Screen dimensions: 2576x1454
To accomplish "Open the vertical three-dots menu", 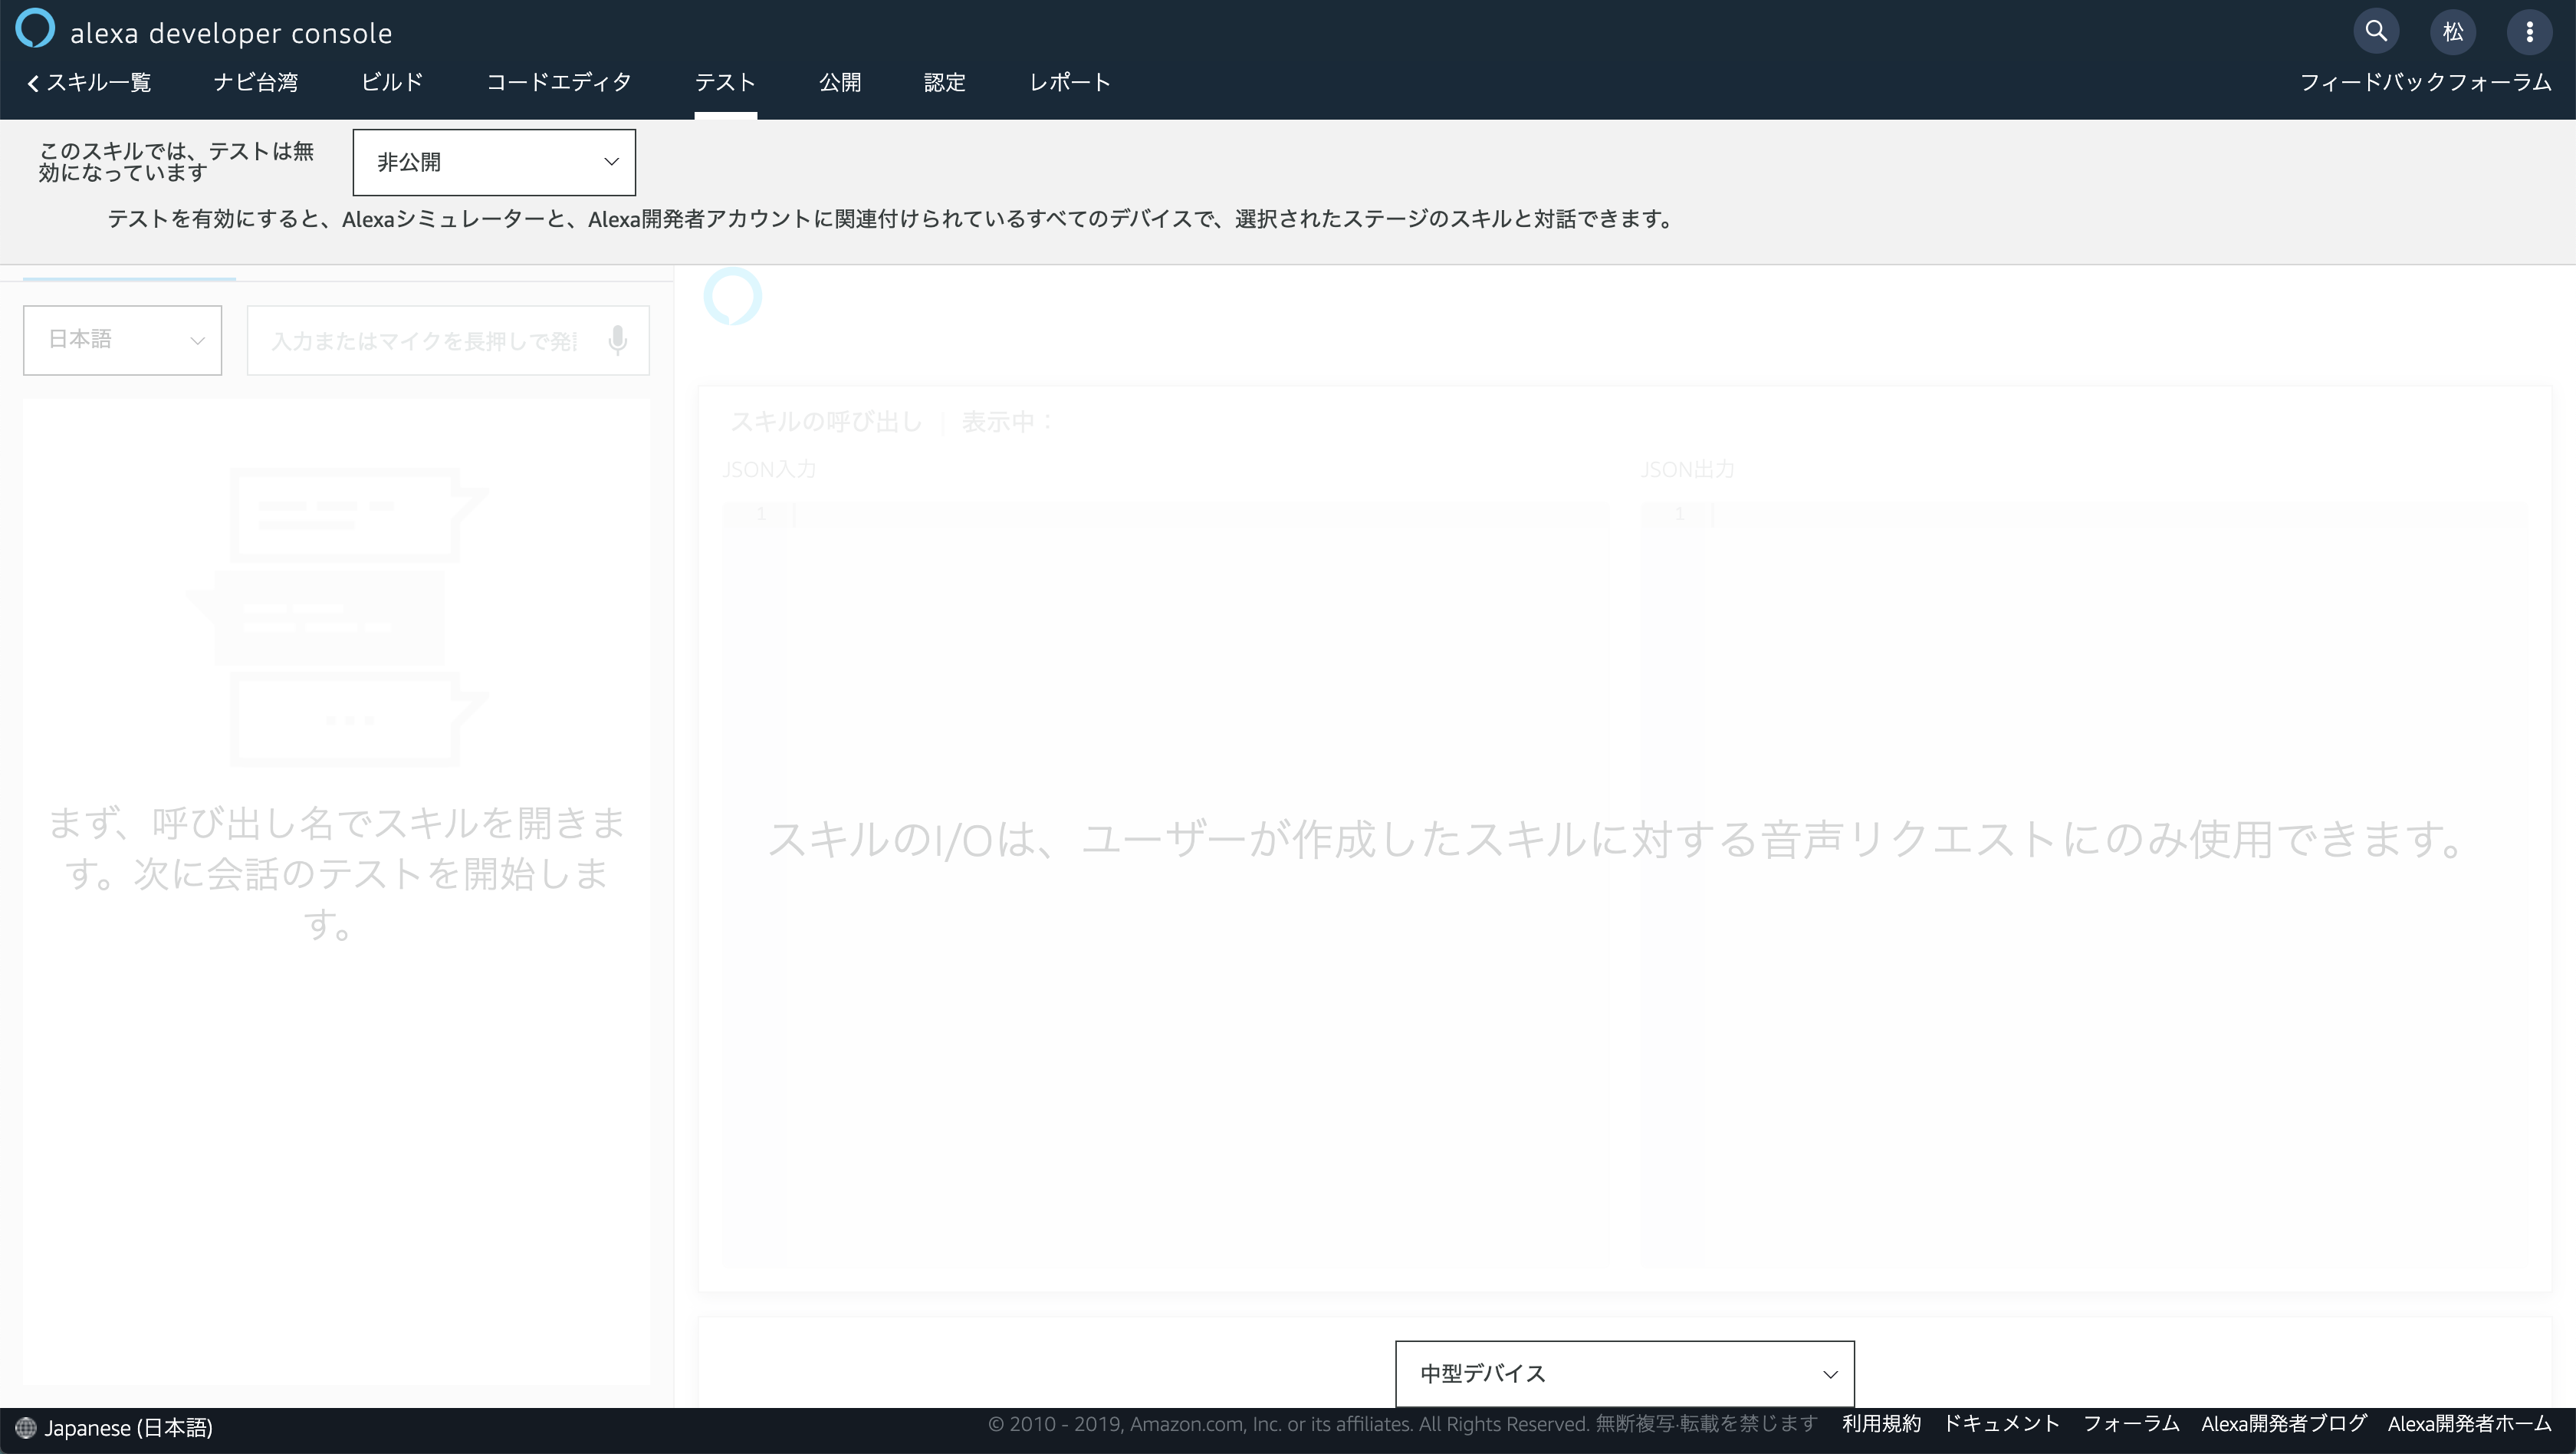I will [x=2529, y=32].
